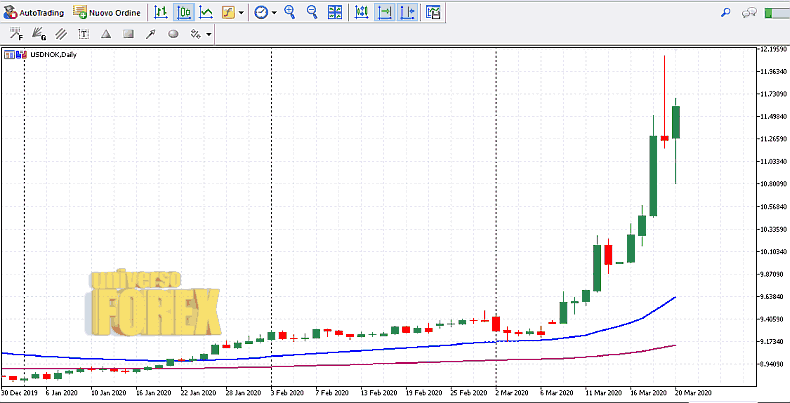Click the green connection status bar
Image resolution: width=790 pixels, height=403 pixels.
[x=777, y=12]
